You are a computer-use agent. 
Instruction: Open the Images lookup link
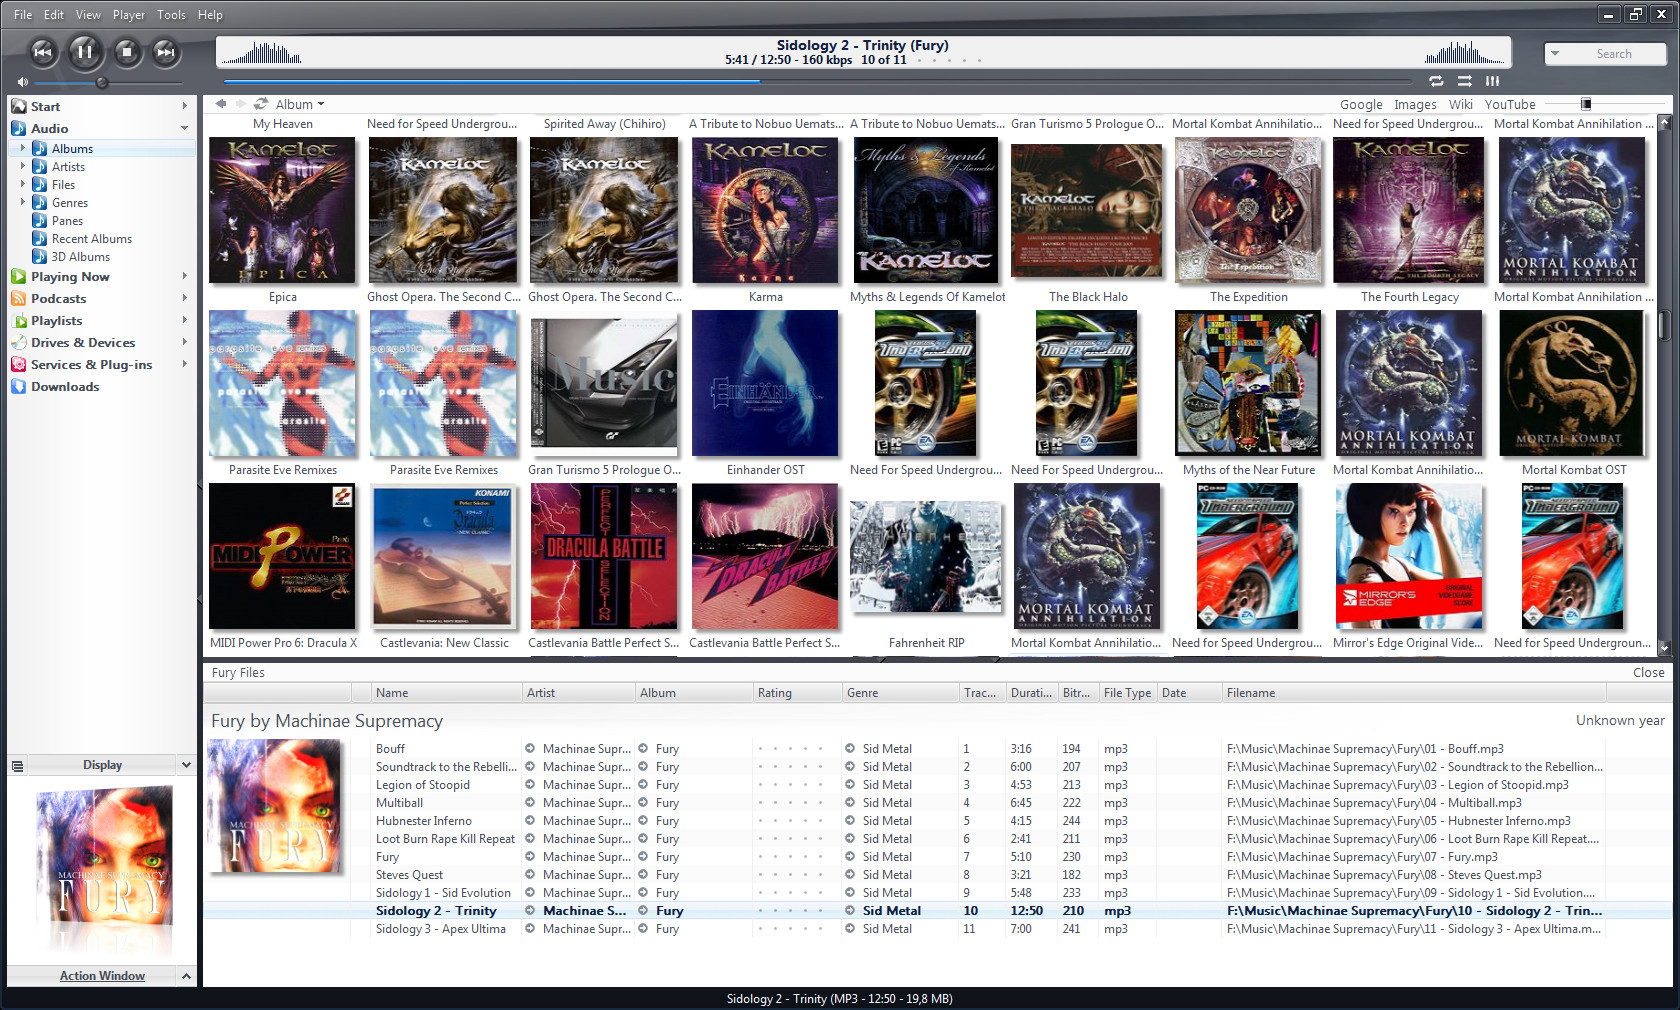(x=1415, y=104)
